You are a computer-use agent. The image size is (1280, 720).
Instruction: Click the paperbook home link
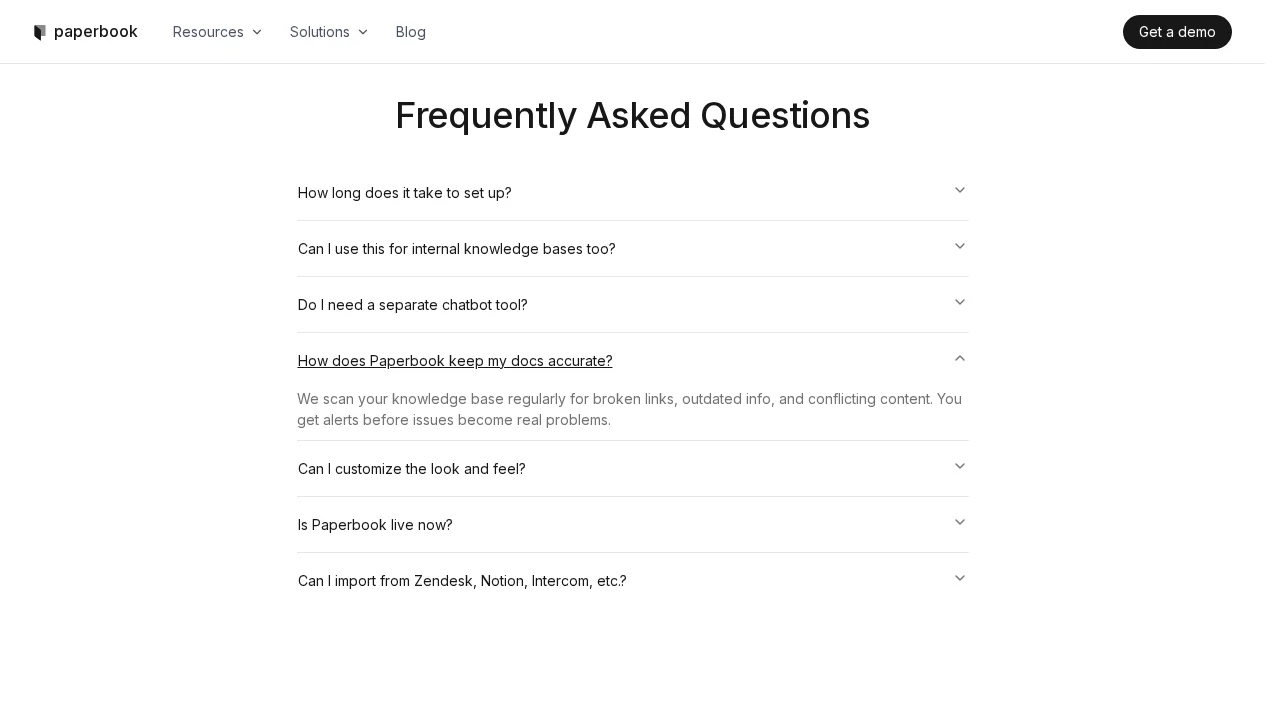click(x=85, y=31)
